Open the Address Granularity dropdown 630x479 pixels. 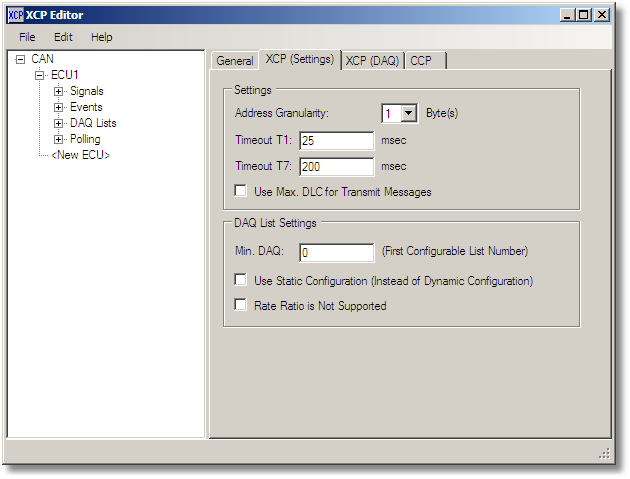(x=409, y=114)
